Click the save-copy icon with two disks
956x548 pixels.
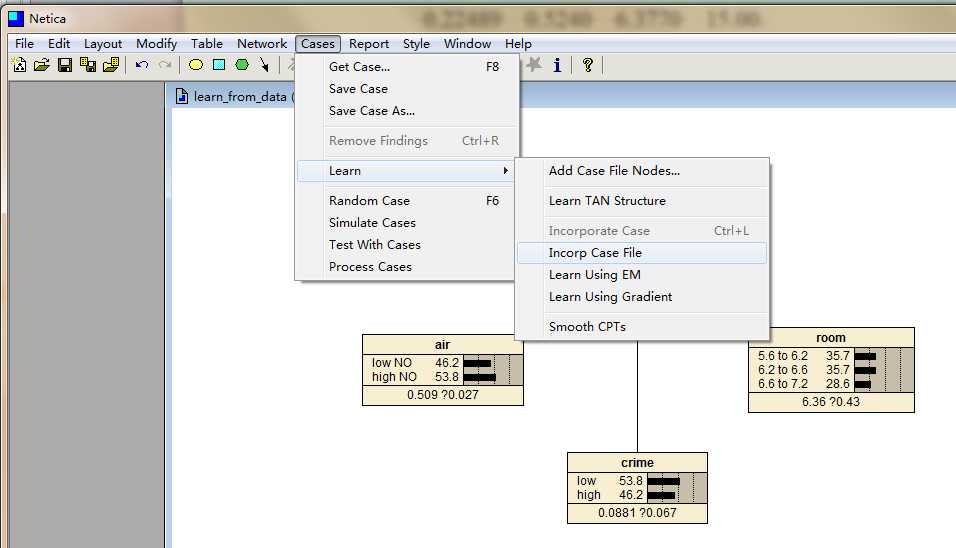(x=88, y=65)
